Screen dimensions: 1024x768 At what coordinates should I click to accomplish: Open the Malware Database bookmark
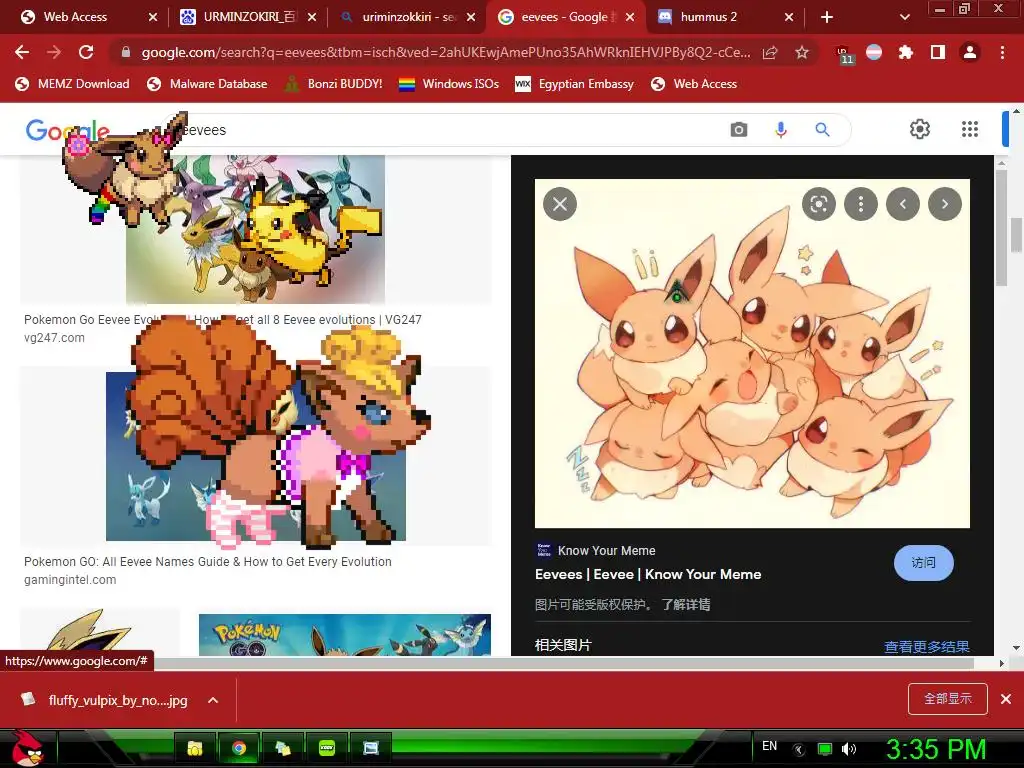coord(207,84)
